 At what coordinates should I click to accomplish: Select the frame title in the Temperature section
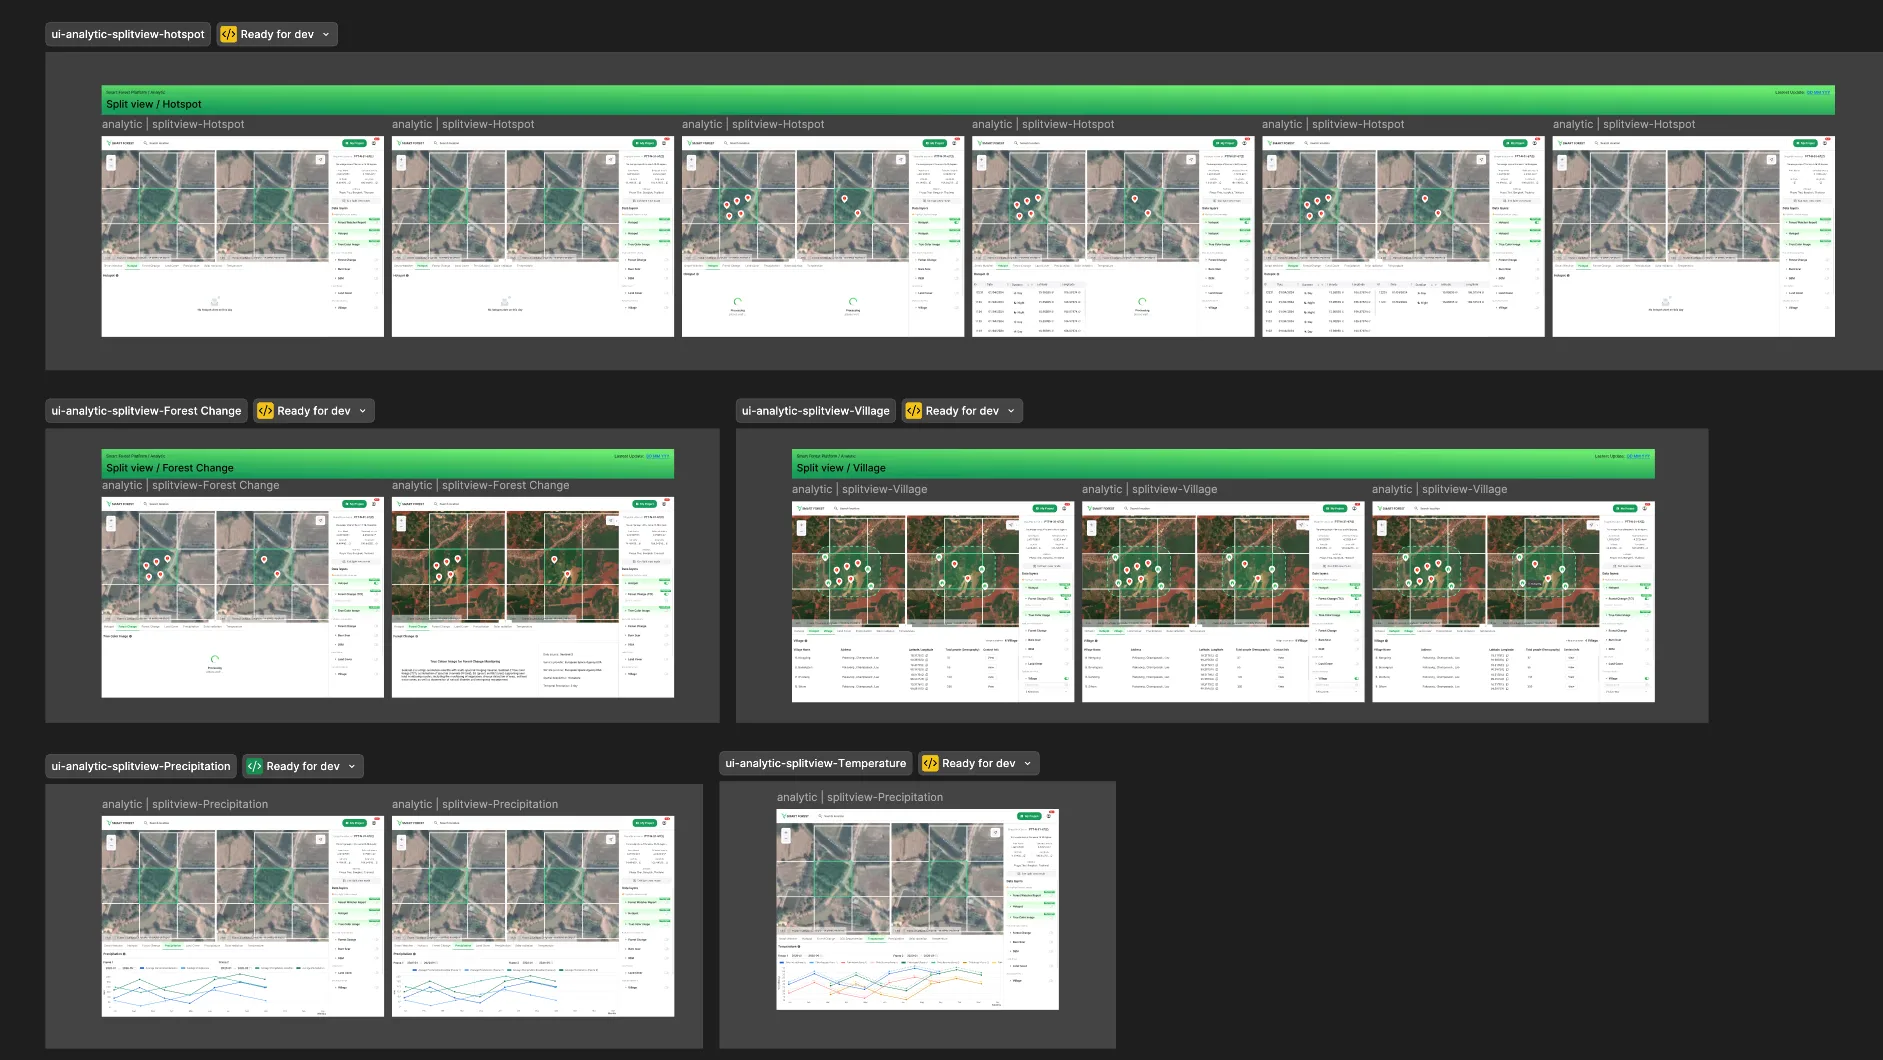click(860, 797)
